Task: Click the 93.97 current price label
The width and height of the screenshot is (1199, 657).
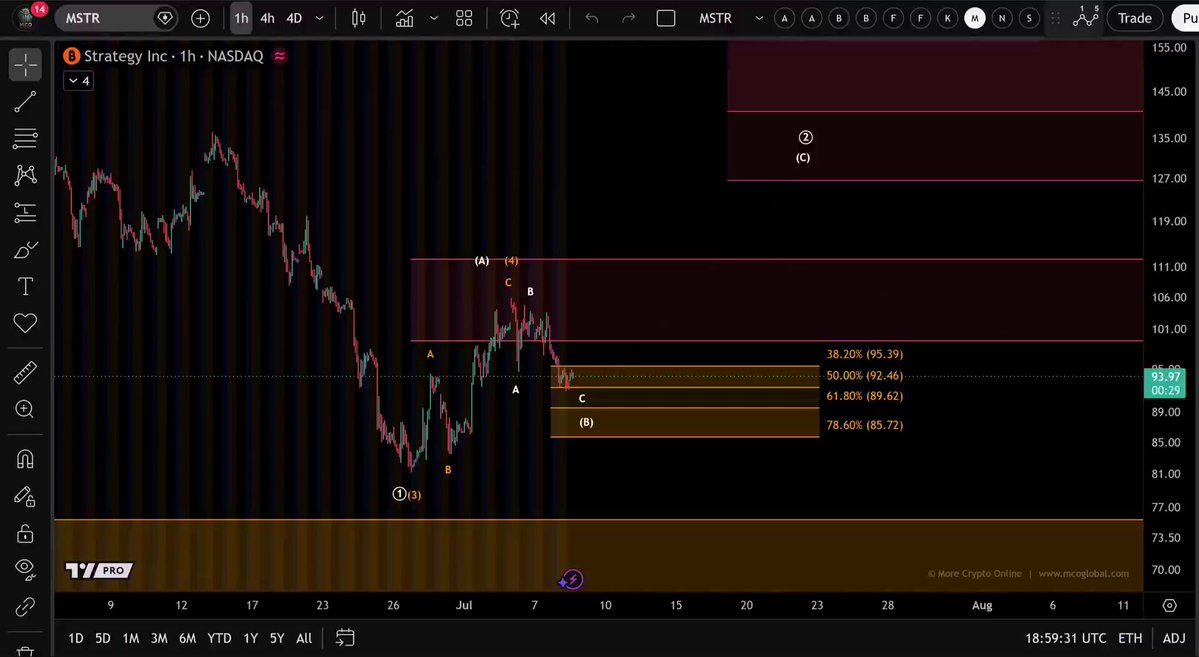Action: pyautogui.click(x=1165, y=383)
